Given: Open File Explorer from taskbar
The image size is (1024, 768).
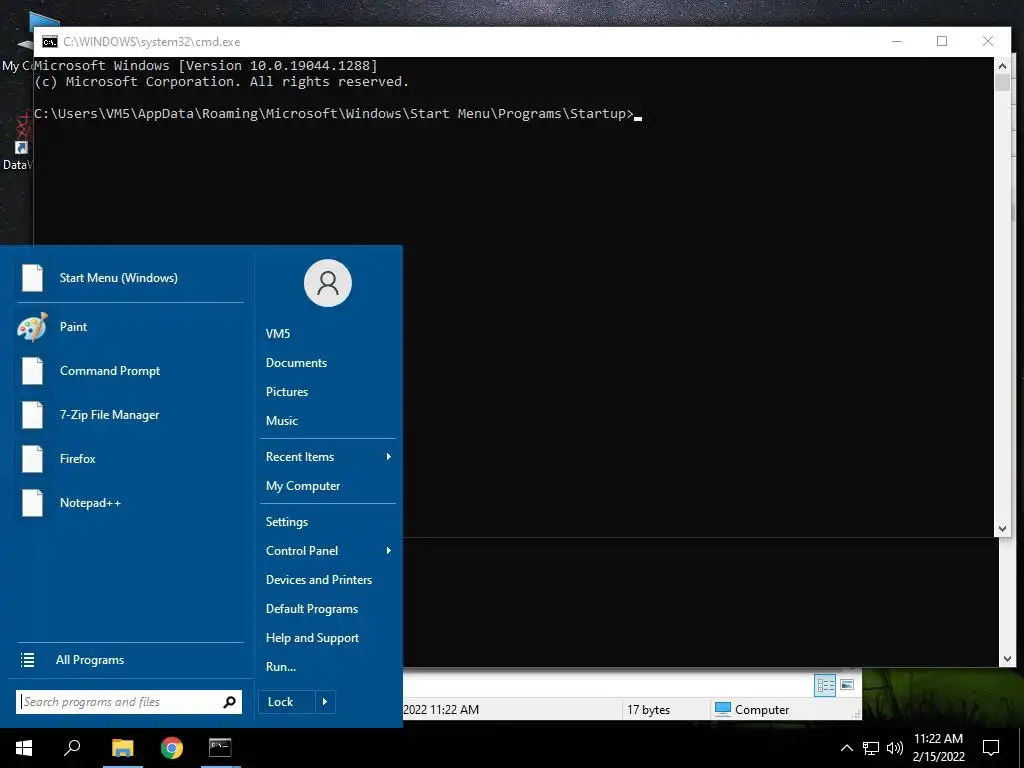Looking at the screenshot, I should tap(122, 748).
